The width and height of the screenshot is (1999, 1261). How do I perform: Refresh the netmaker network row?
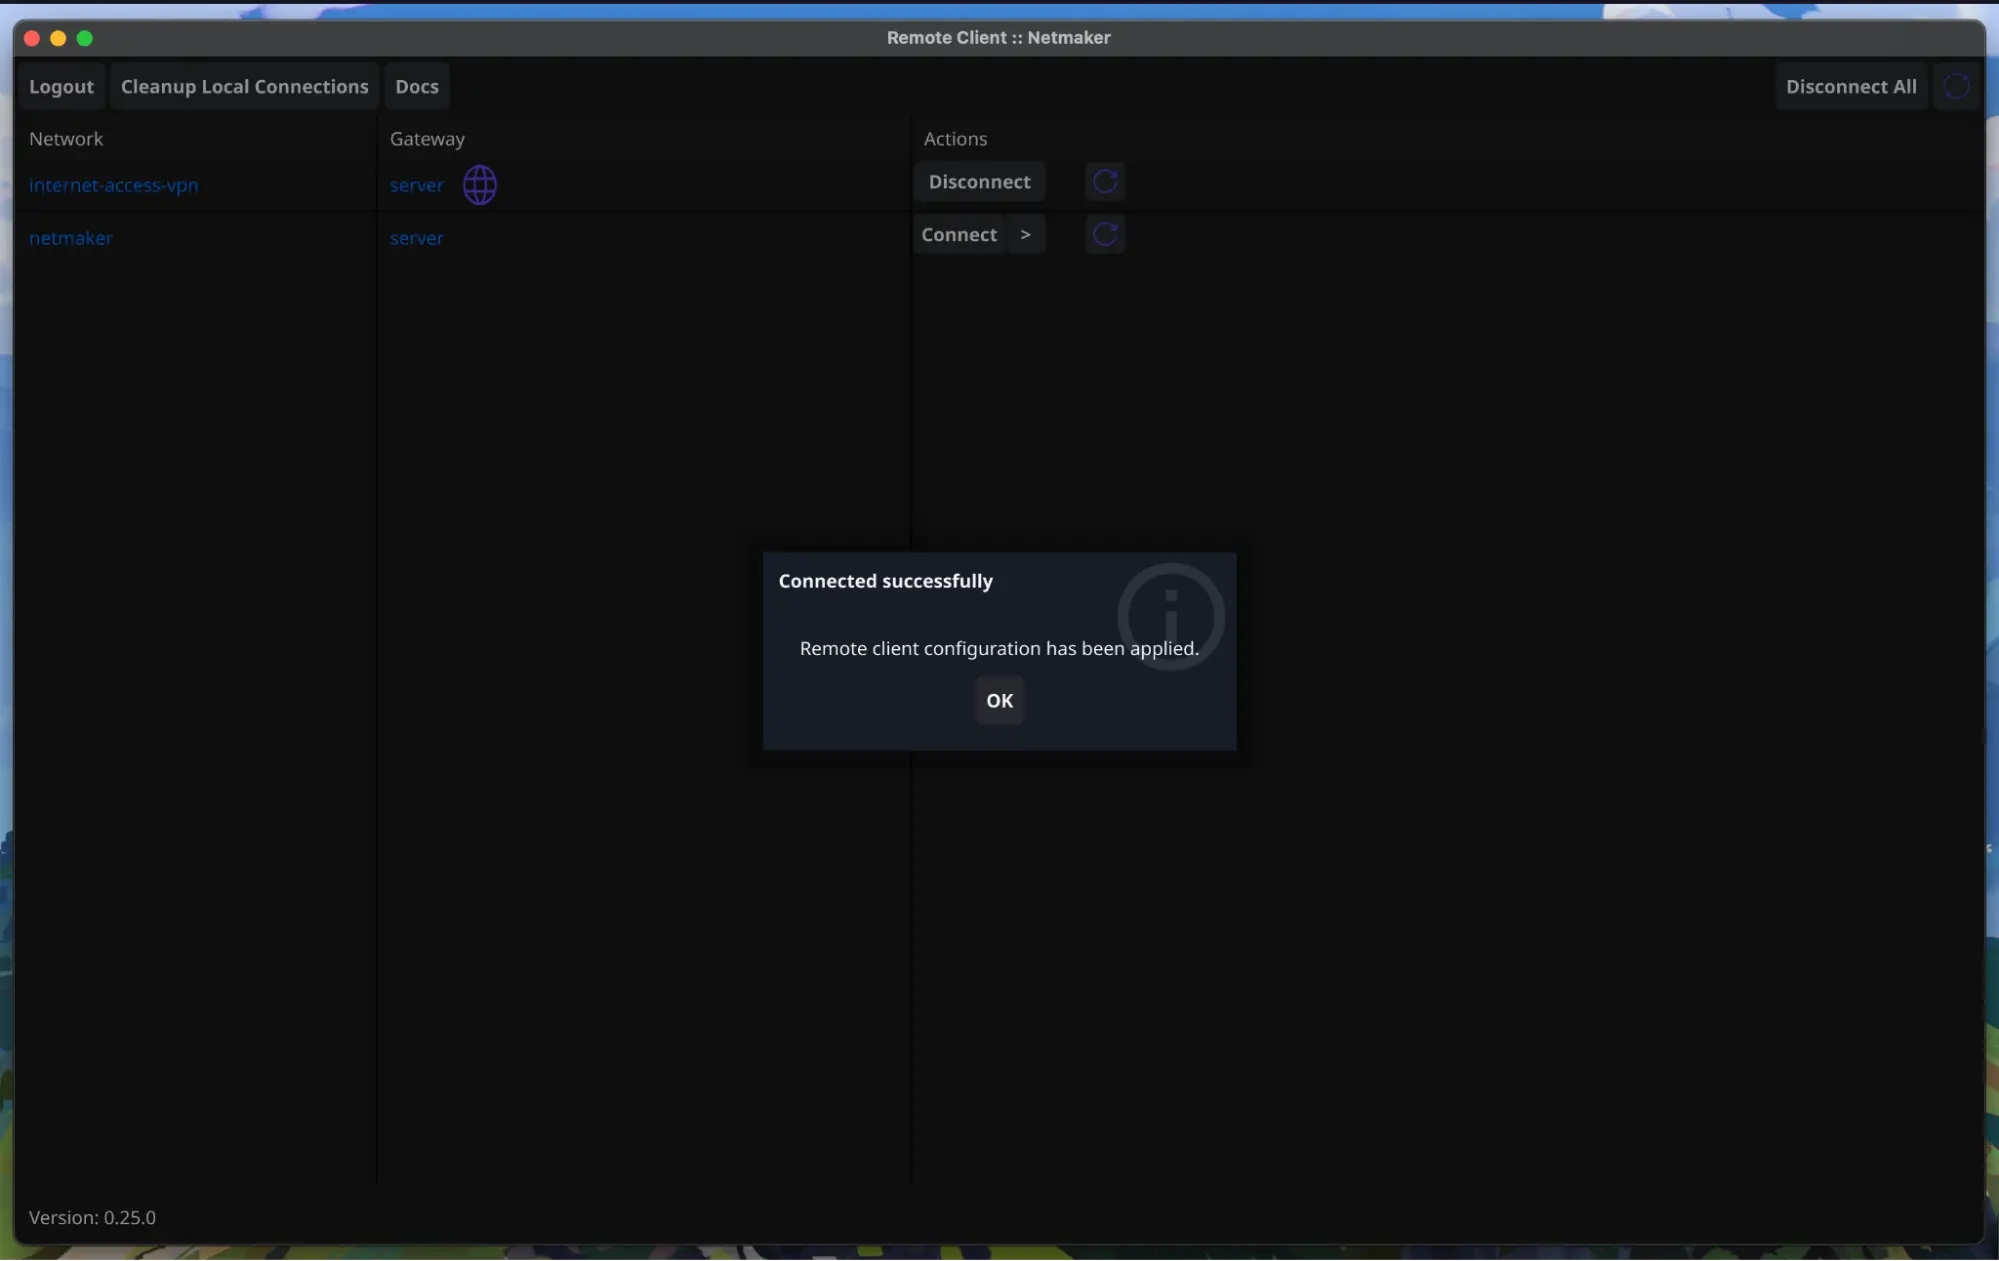point(1104,235)
